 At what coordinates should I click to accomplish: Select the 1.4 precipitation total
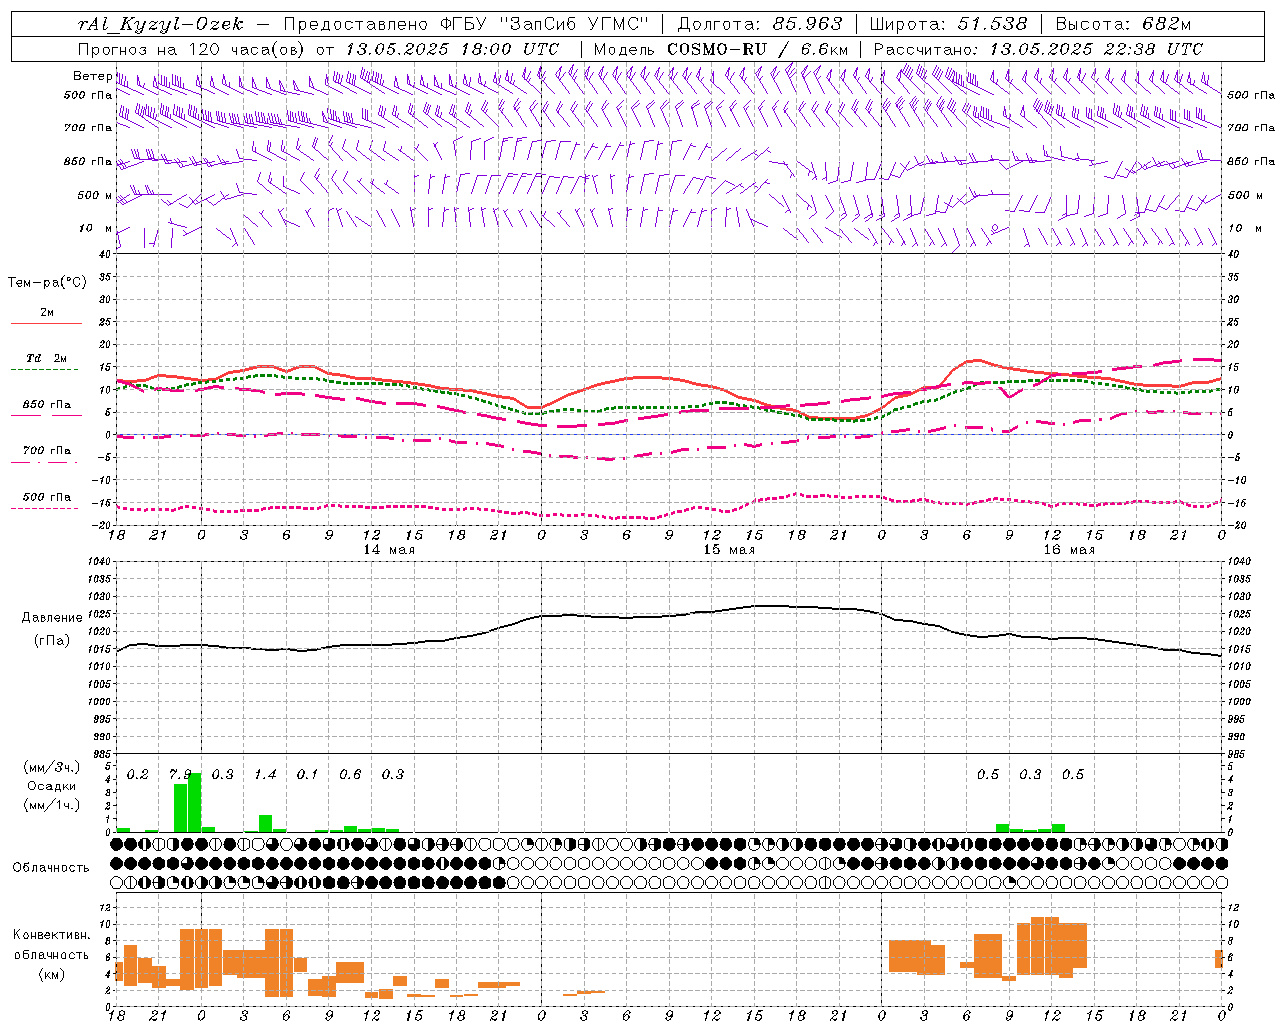point(265,775)
